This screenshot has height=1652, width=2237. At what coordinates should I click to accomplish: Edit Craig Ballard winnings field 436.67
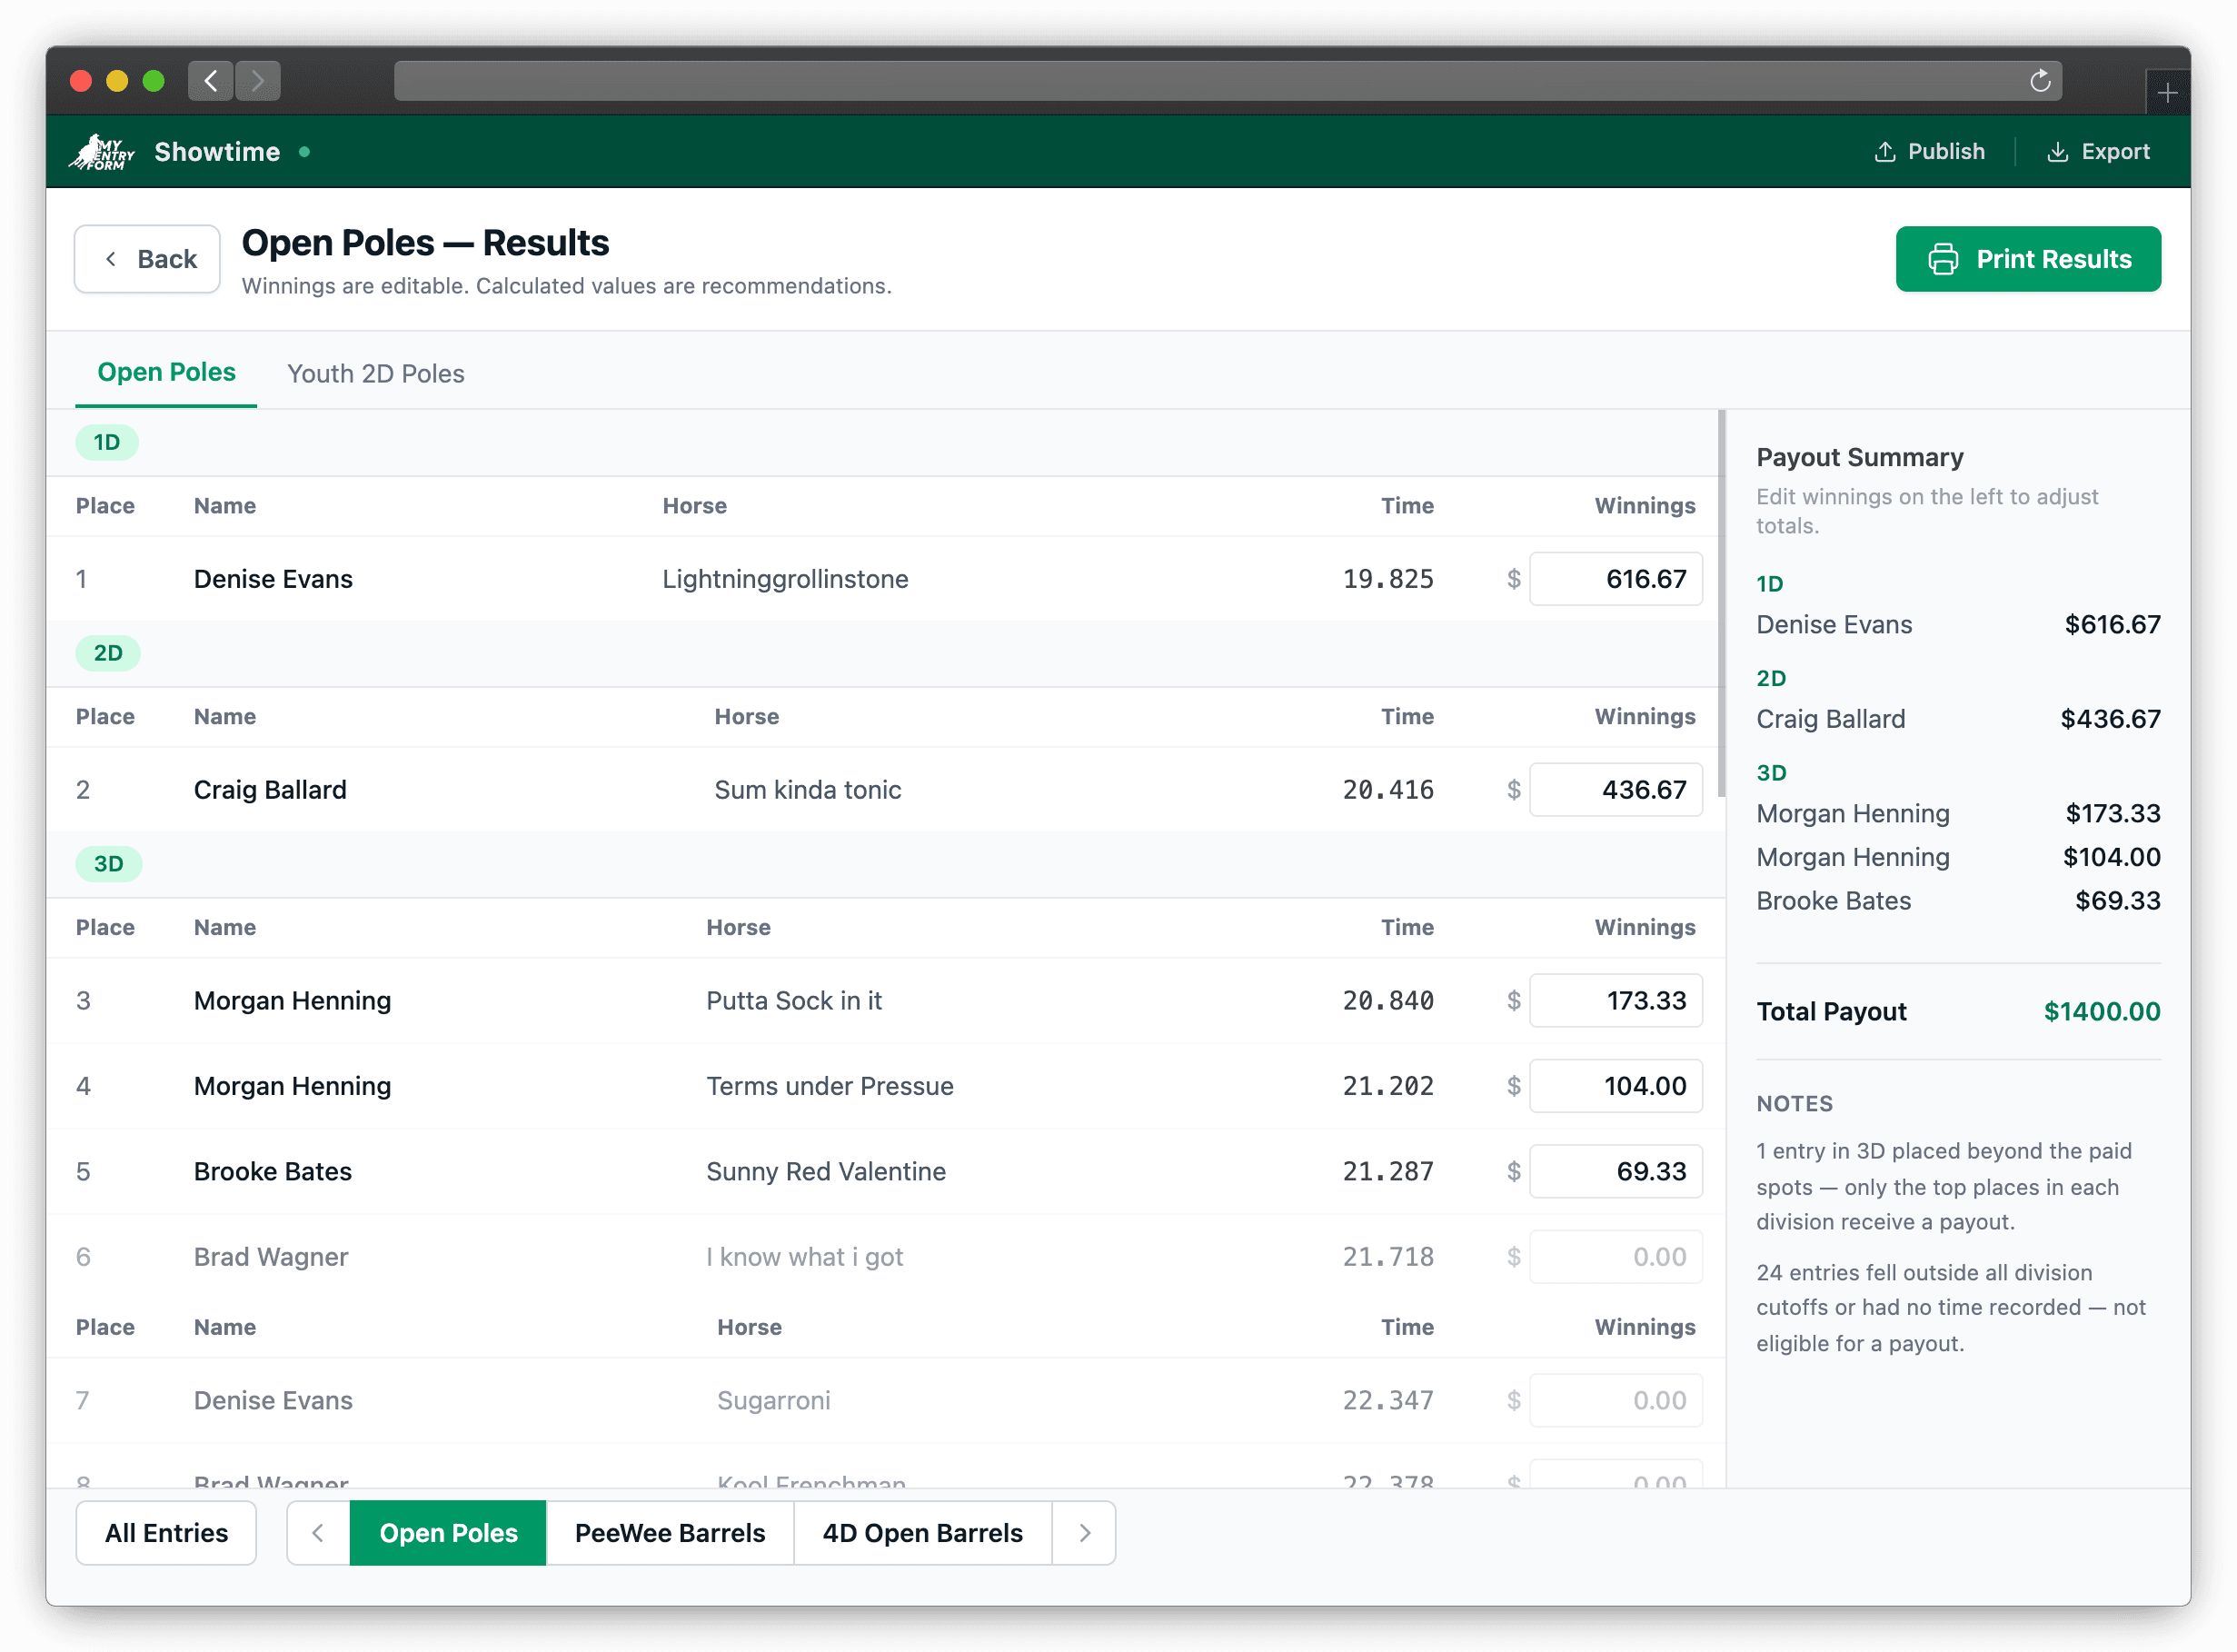click(x=1615, y=790)
